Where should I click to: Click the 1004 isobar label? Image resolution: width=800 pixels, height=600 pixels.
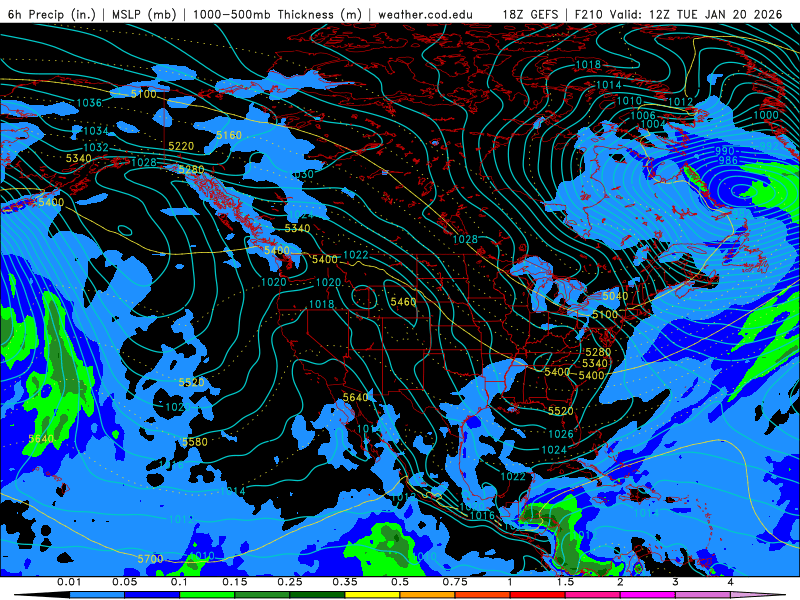(653, 124)
